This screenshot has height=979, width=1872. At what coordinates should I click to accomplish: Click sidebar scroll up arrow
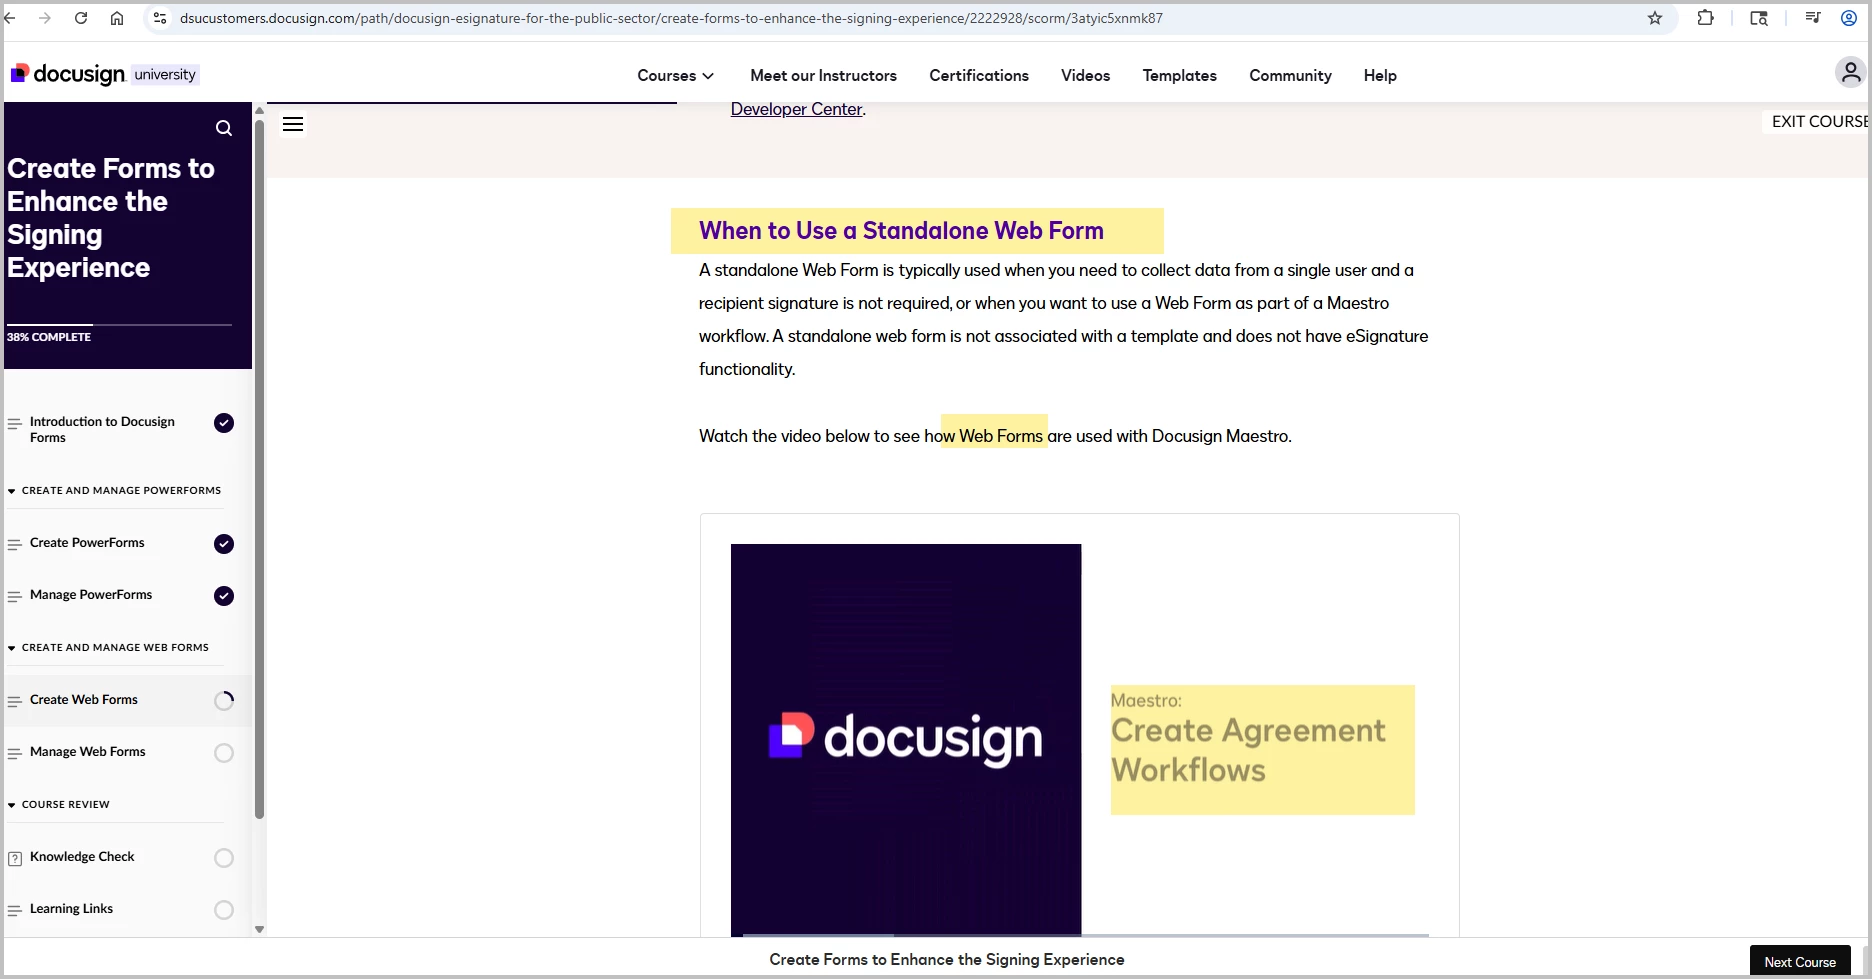(259, 110)
